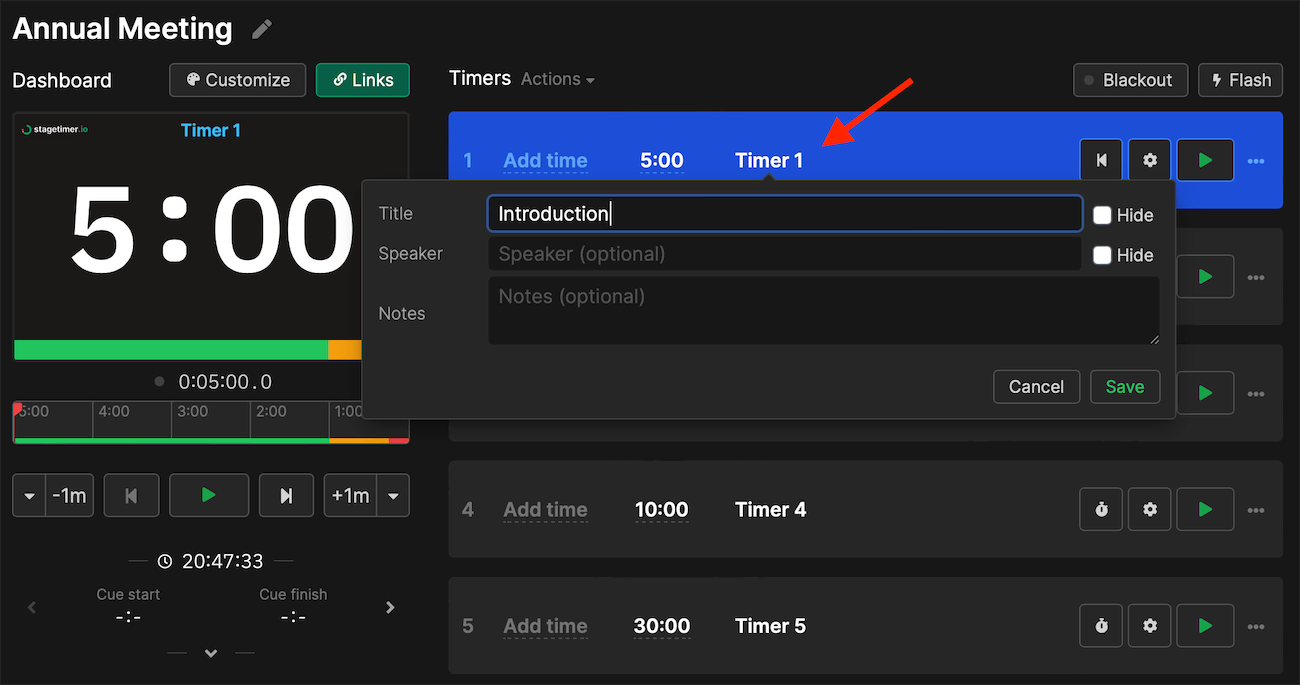
Task: Open the settings gear on Timer 4
Action: pos(1149,509)
